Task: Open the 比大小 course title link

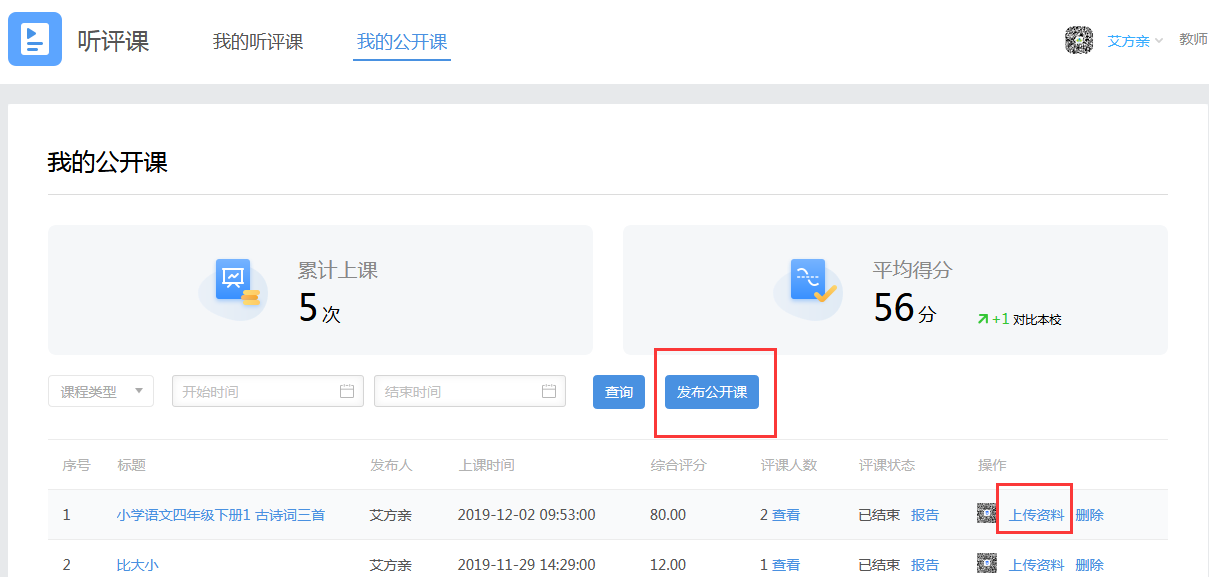Action: [x=137, y=565]
